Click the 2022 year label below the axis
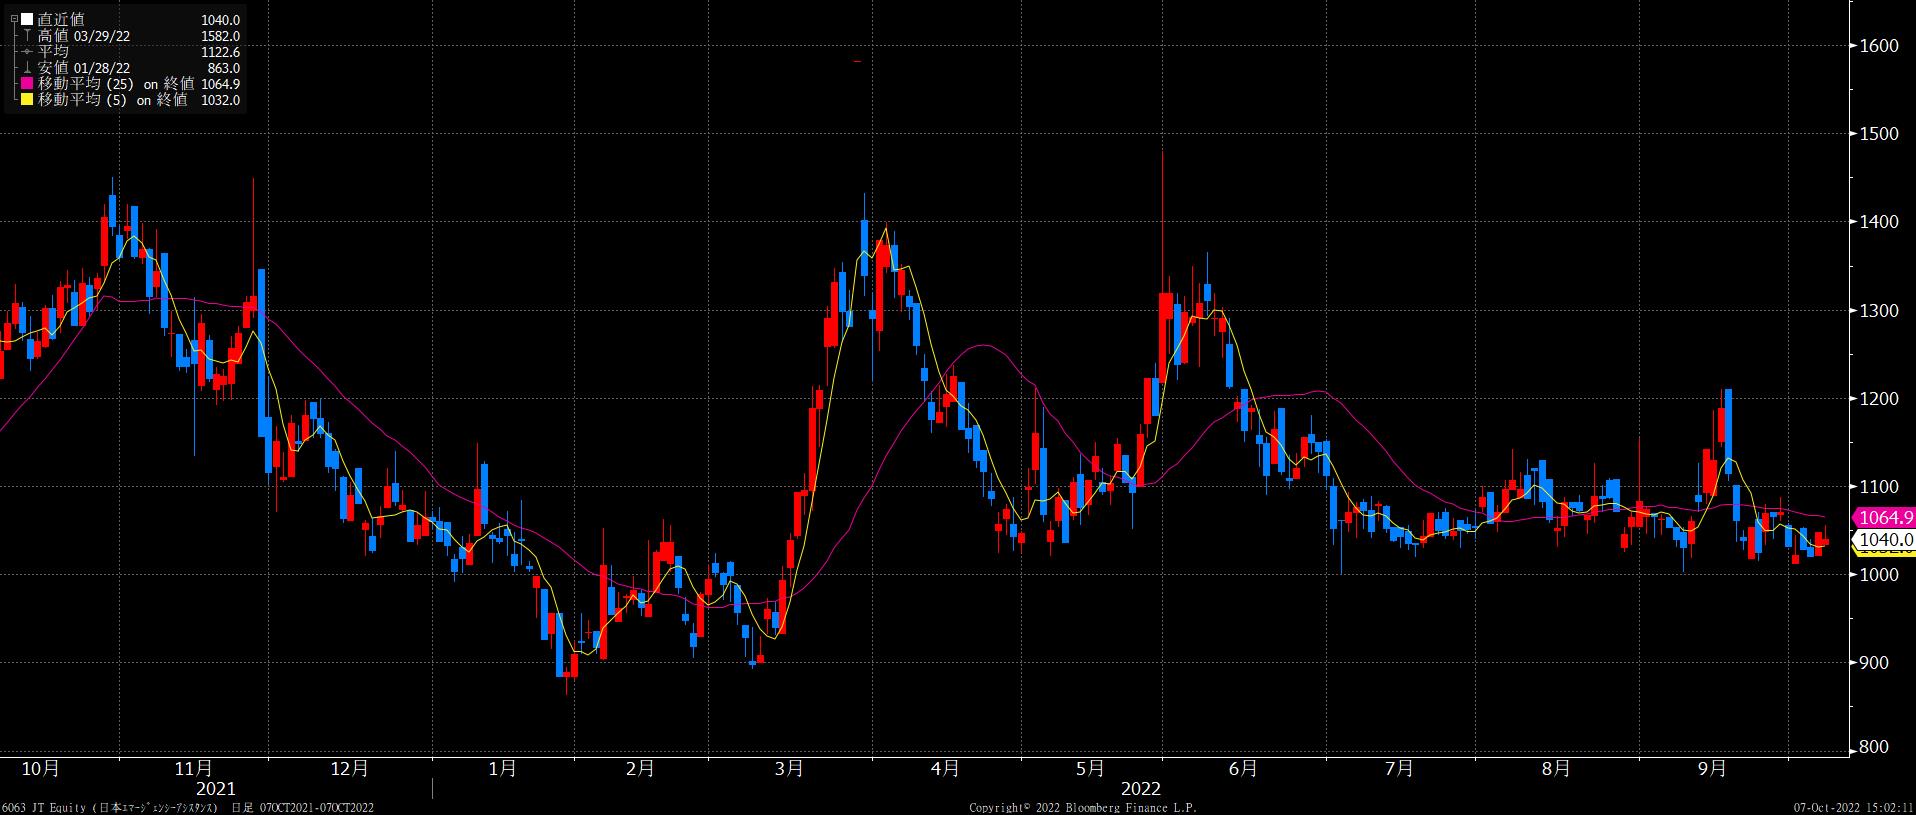Image resolution: width=1916 pixels, height=815 pixels. coord(1140,789)
